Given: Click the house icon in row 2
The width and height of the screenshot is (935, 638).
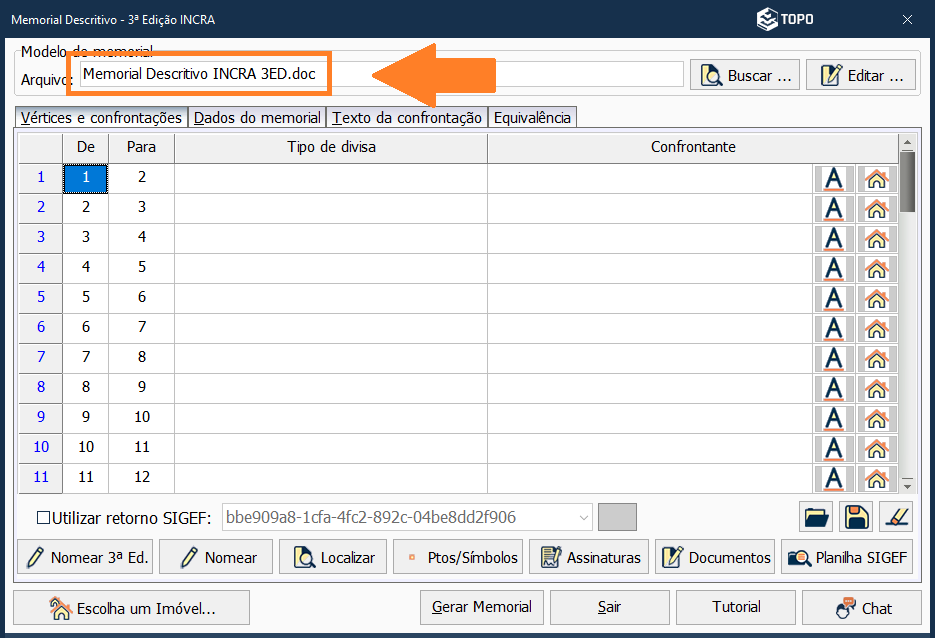Looking at the screenshot, I should [877, 209].
